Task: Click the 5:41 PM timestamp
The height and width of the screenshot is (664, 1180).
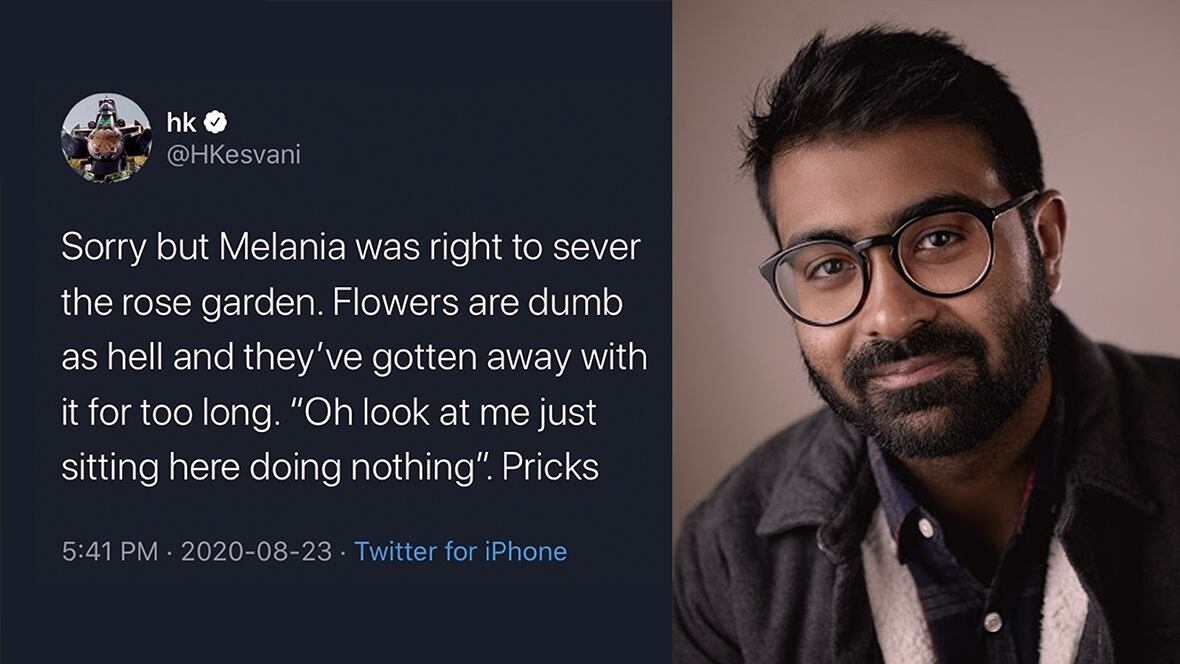Action: click(110, 551)
